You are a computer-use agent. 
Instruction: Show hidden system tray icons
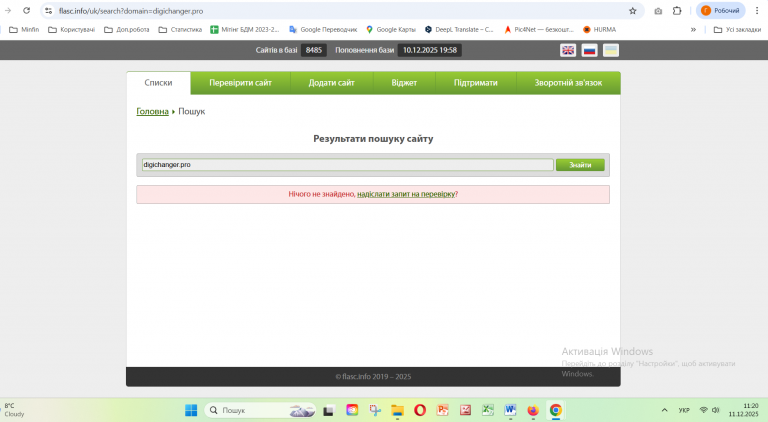pyautogui.click(x=664, y=410)
